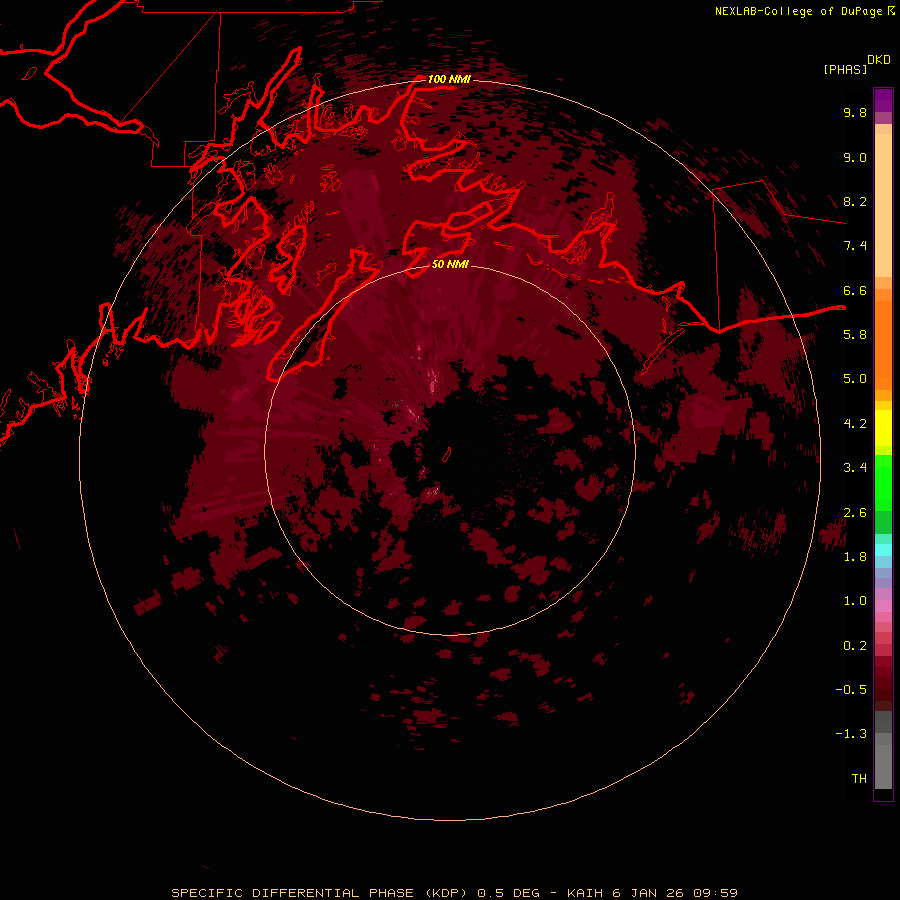
Task: Click the 1.0 value on the color scale
Action: 855,601
